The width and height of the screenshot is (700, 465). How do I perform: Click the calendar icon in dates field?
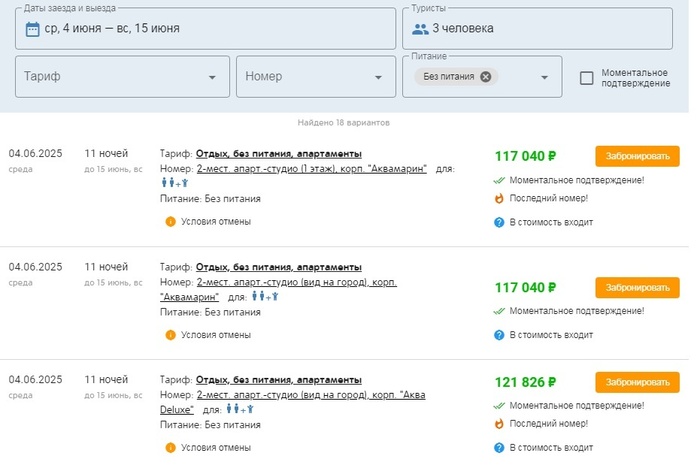click(x=32, y=28)
